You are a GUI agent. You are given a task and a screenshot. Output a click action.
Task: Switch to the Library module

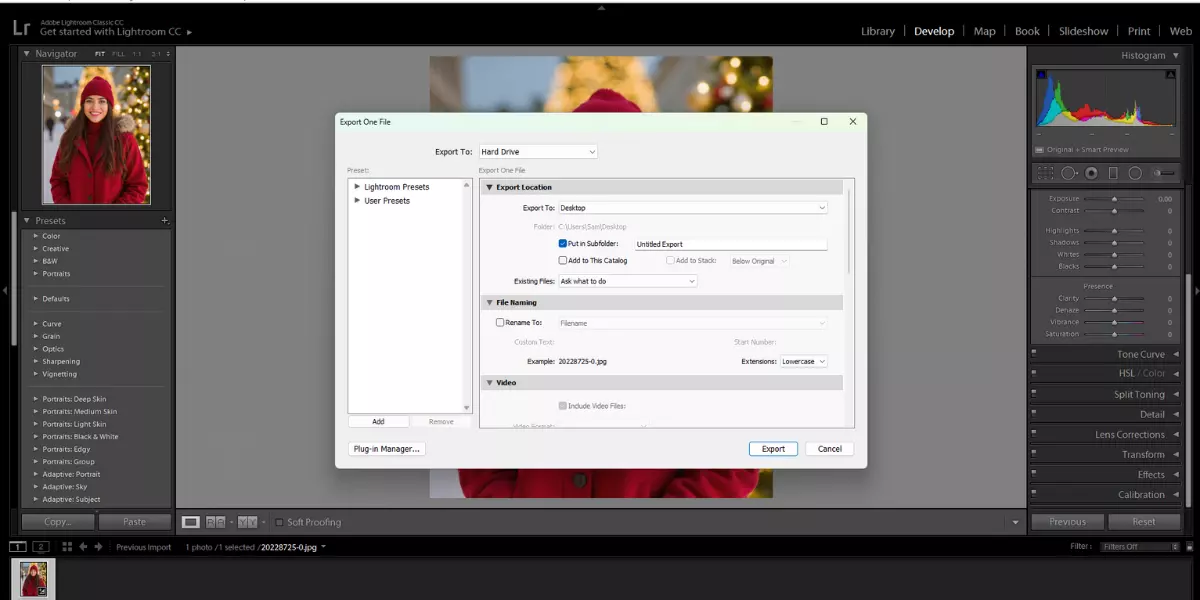click(x=878, y=31)
